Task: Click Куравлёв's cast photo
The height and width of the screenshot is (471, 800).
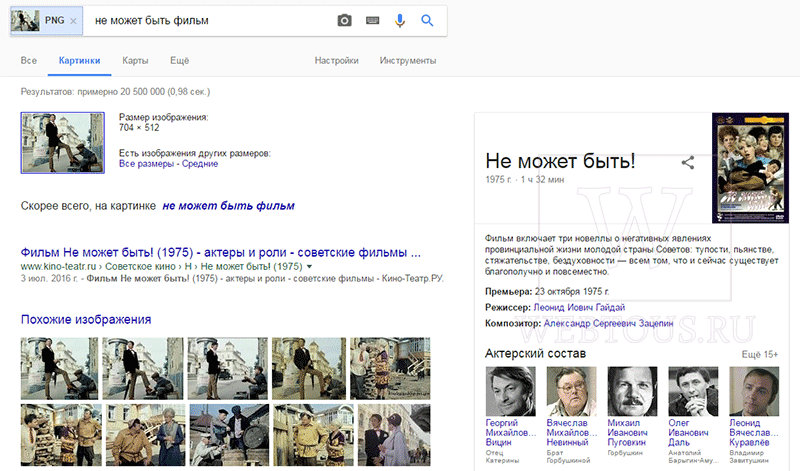Action: pos(754,391)
